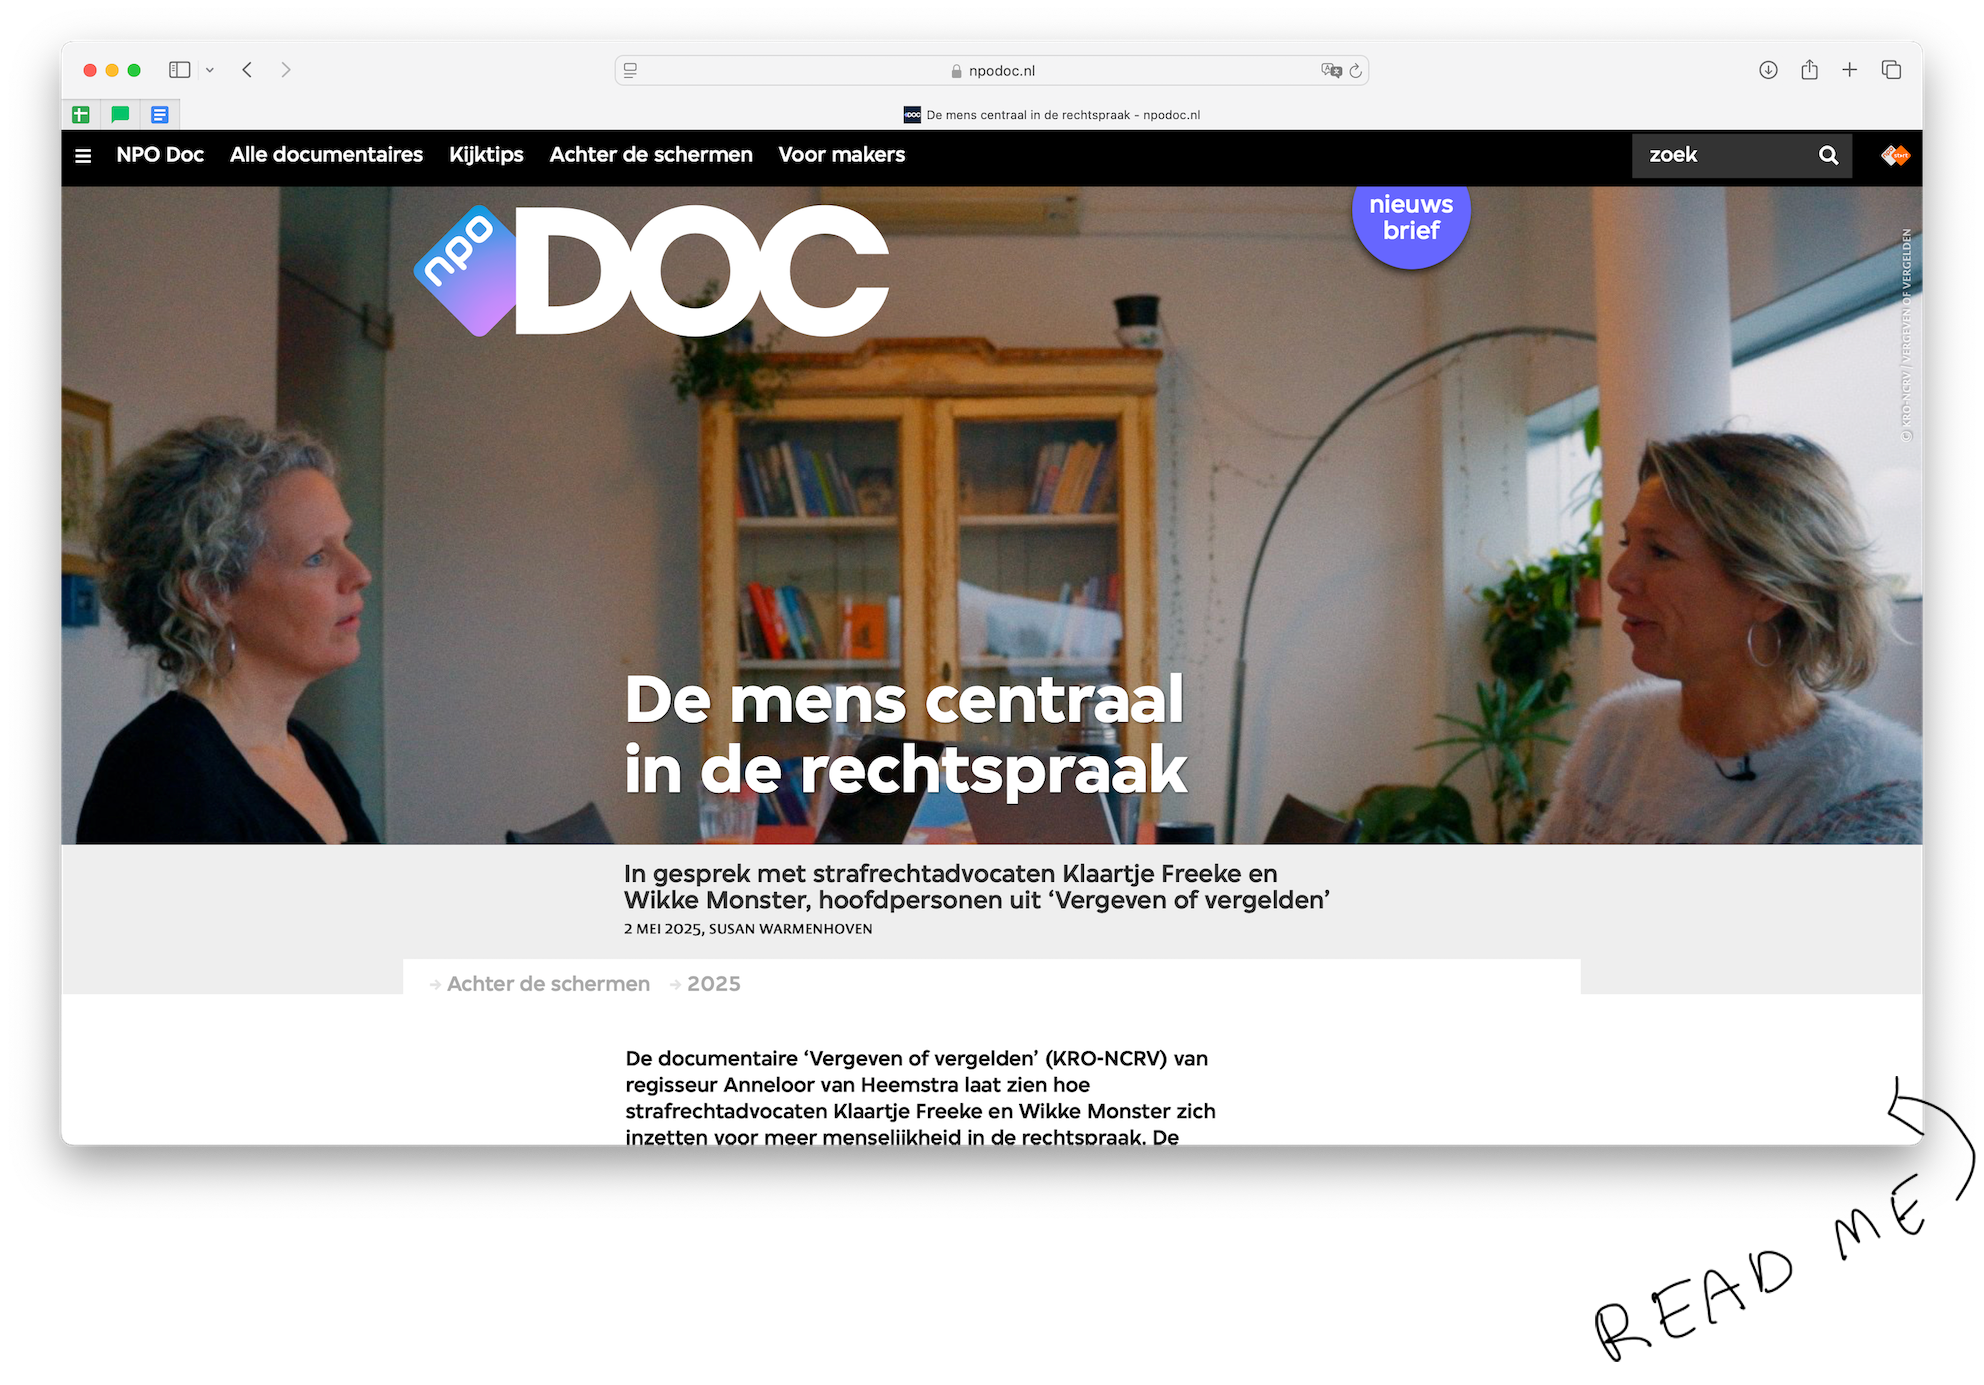Show tab overview icon
Screen dimensions: 1984x1385
click(1891, 70)
